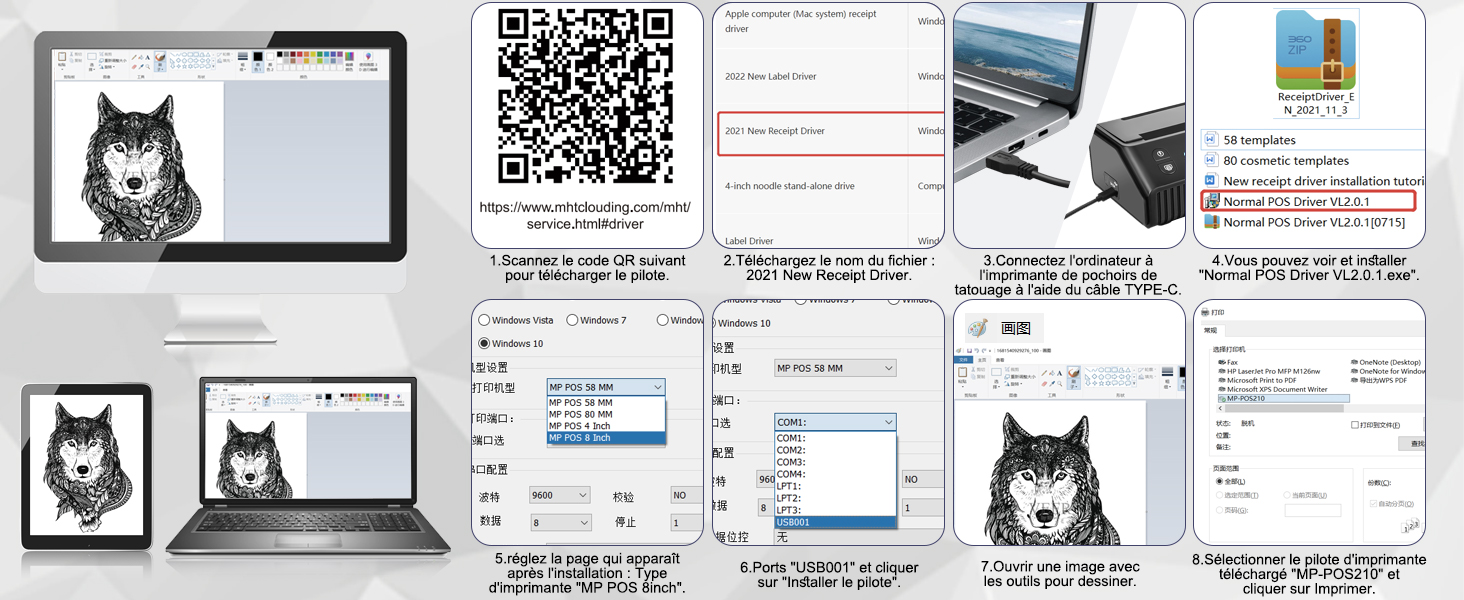
Task: Click 4-inch noodle stand-alone drive row
Action: pos(829,186)
